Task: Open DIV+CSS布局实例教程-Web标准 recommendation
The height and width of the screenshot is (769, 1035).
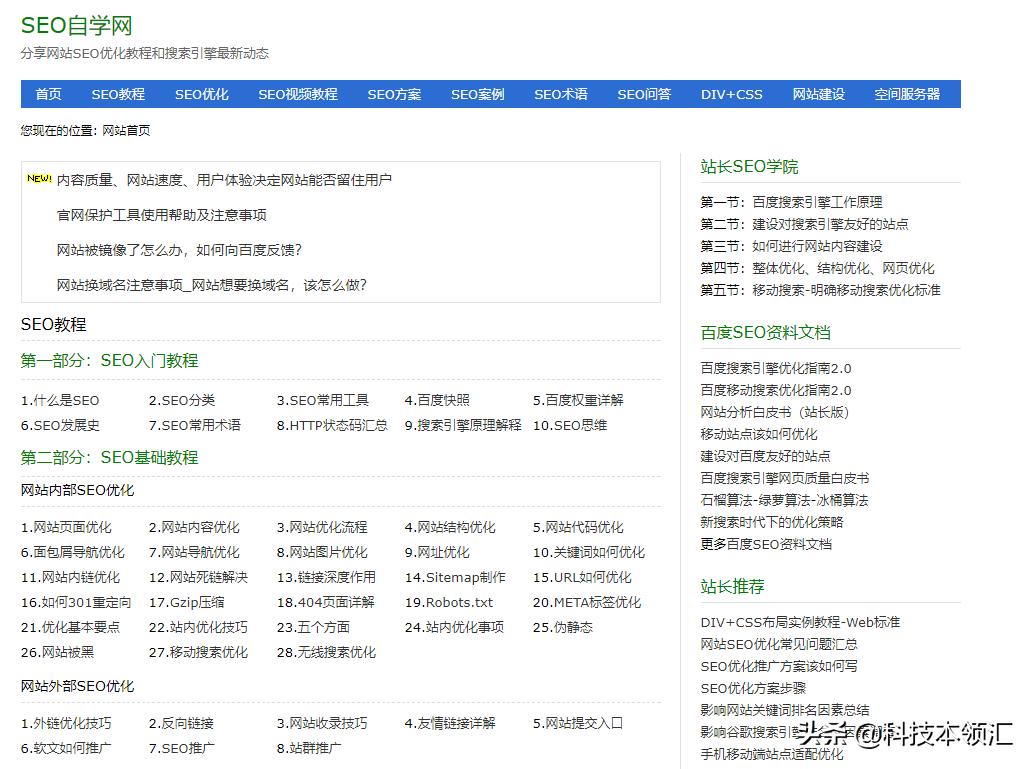Action: click(800, 621)
